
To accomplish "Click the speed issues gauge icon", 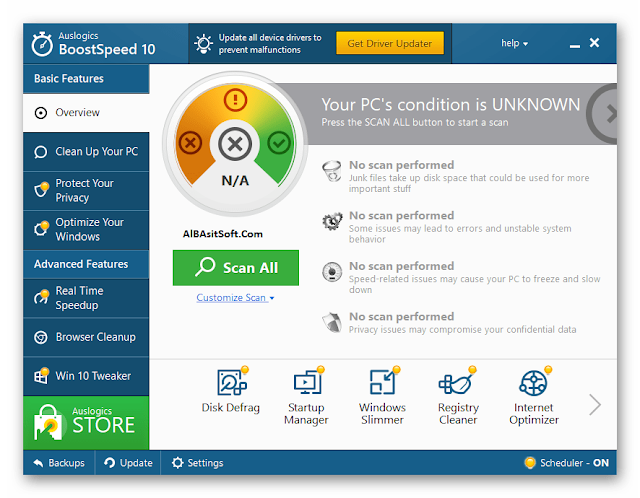I will point(332,272).
